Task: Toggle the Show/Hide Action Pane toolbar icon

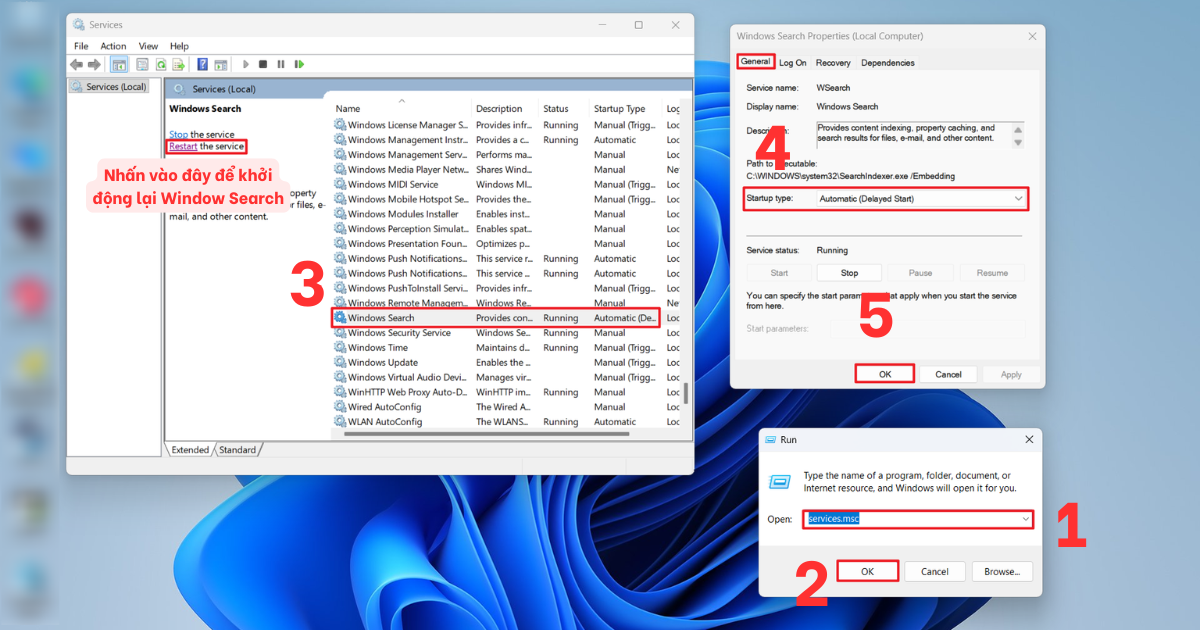Action: click(x=220, y=64)
